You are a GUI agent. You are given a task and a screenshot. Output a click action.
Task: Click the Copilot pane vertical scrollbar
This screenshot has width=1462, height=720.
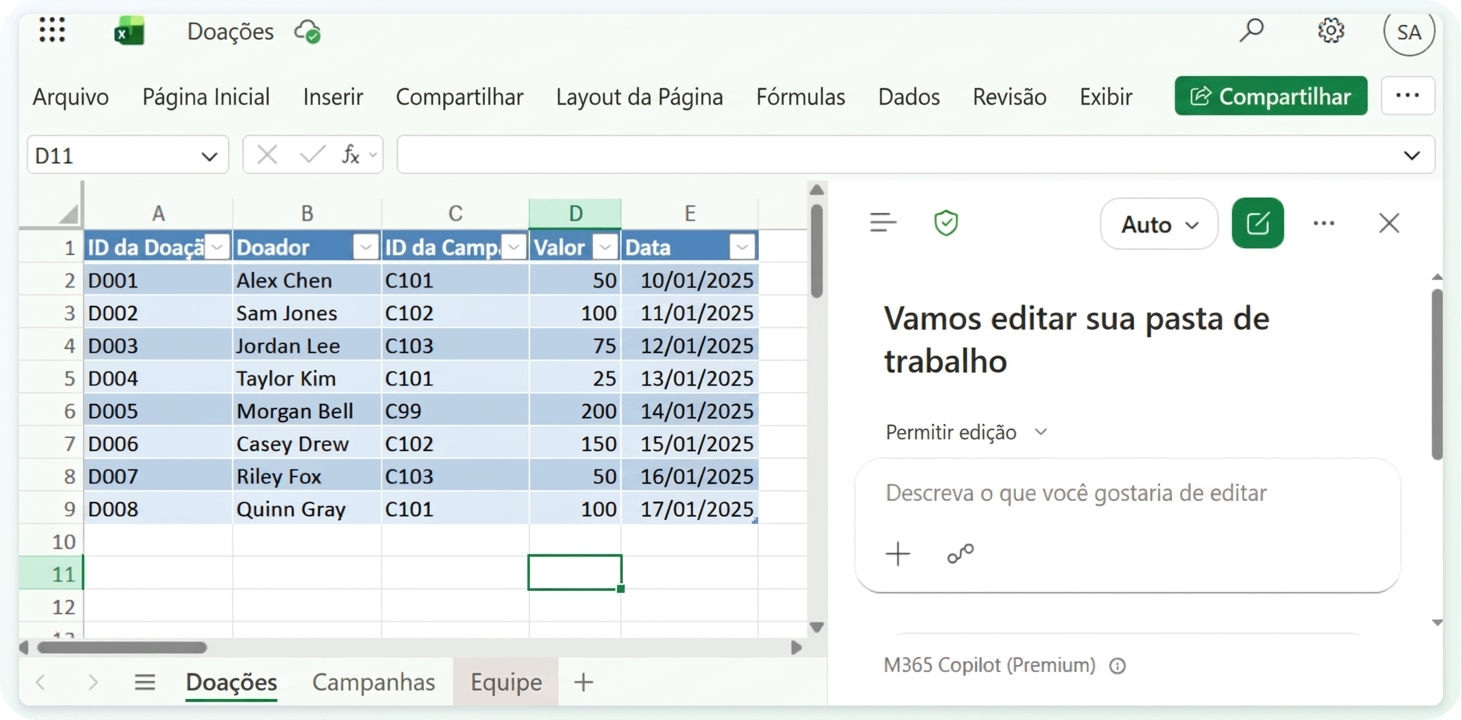(1437, 375)
